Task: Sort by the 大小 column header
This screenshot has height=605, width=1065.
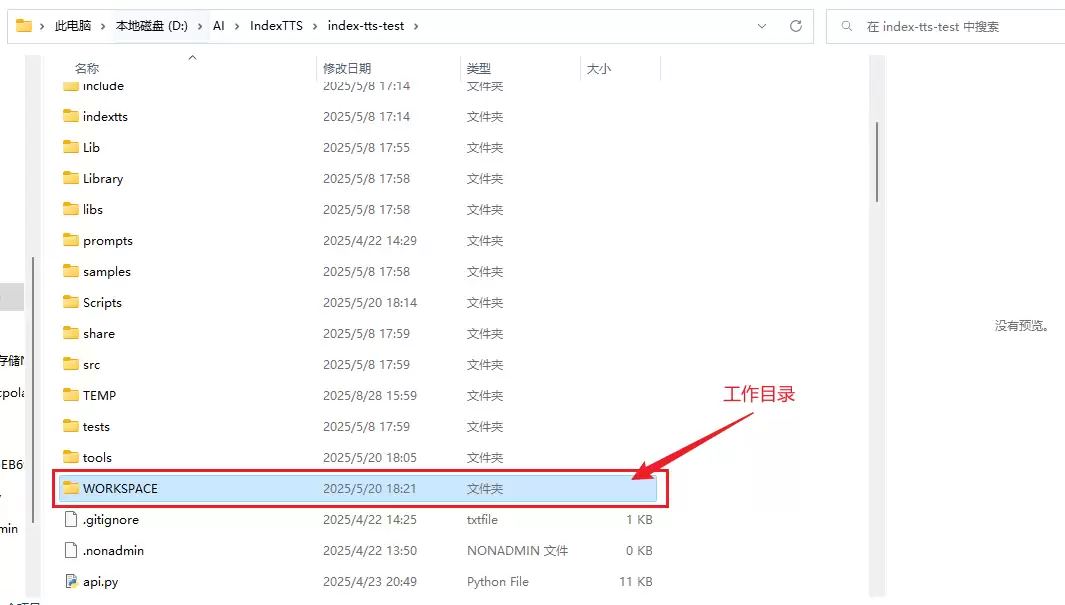Action: (598, 69)
